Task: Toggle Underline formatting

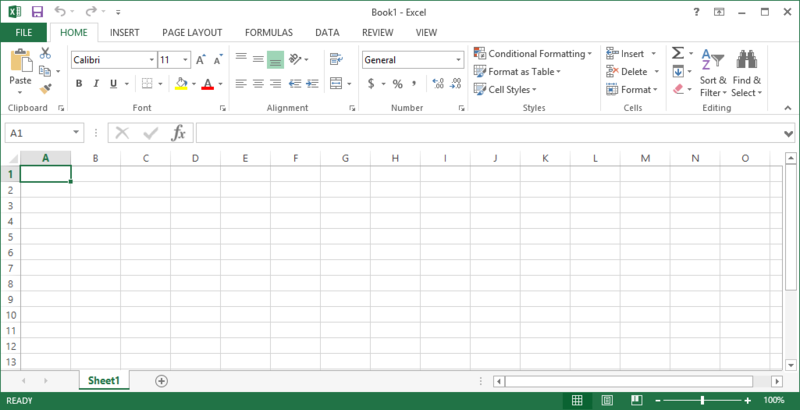Action: tap(113, 84)
